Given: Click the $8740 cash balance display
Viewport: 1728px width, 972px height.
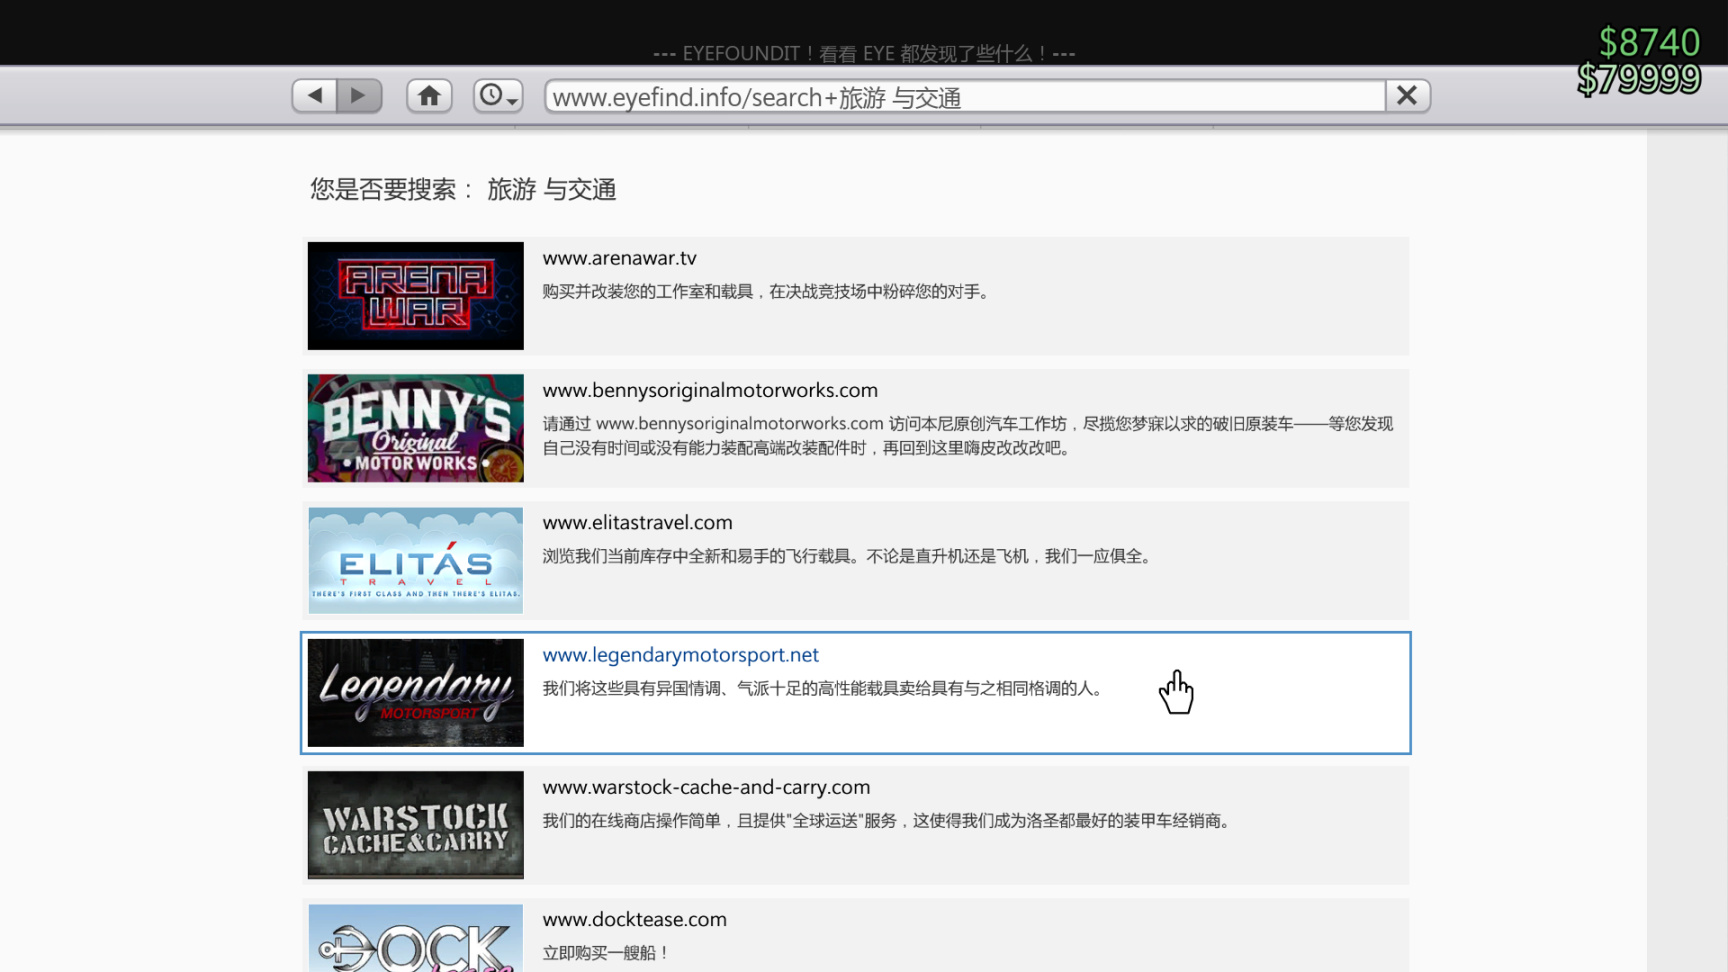Looking at the screenshot, I should [1649, 42].
